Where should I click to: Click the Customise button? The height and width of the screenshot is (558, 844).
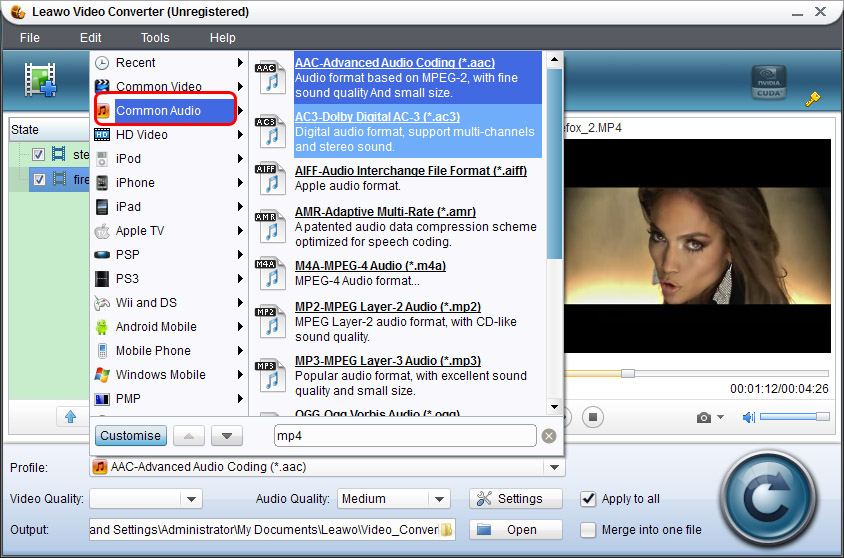pos(131,435)
